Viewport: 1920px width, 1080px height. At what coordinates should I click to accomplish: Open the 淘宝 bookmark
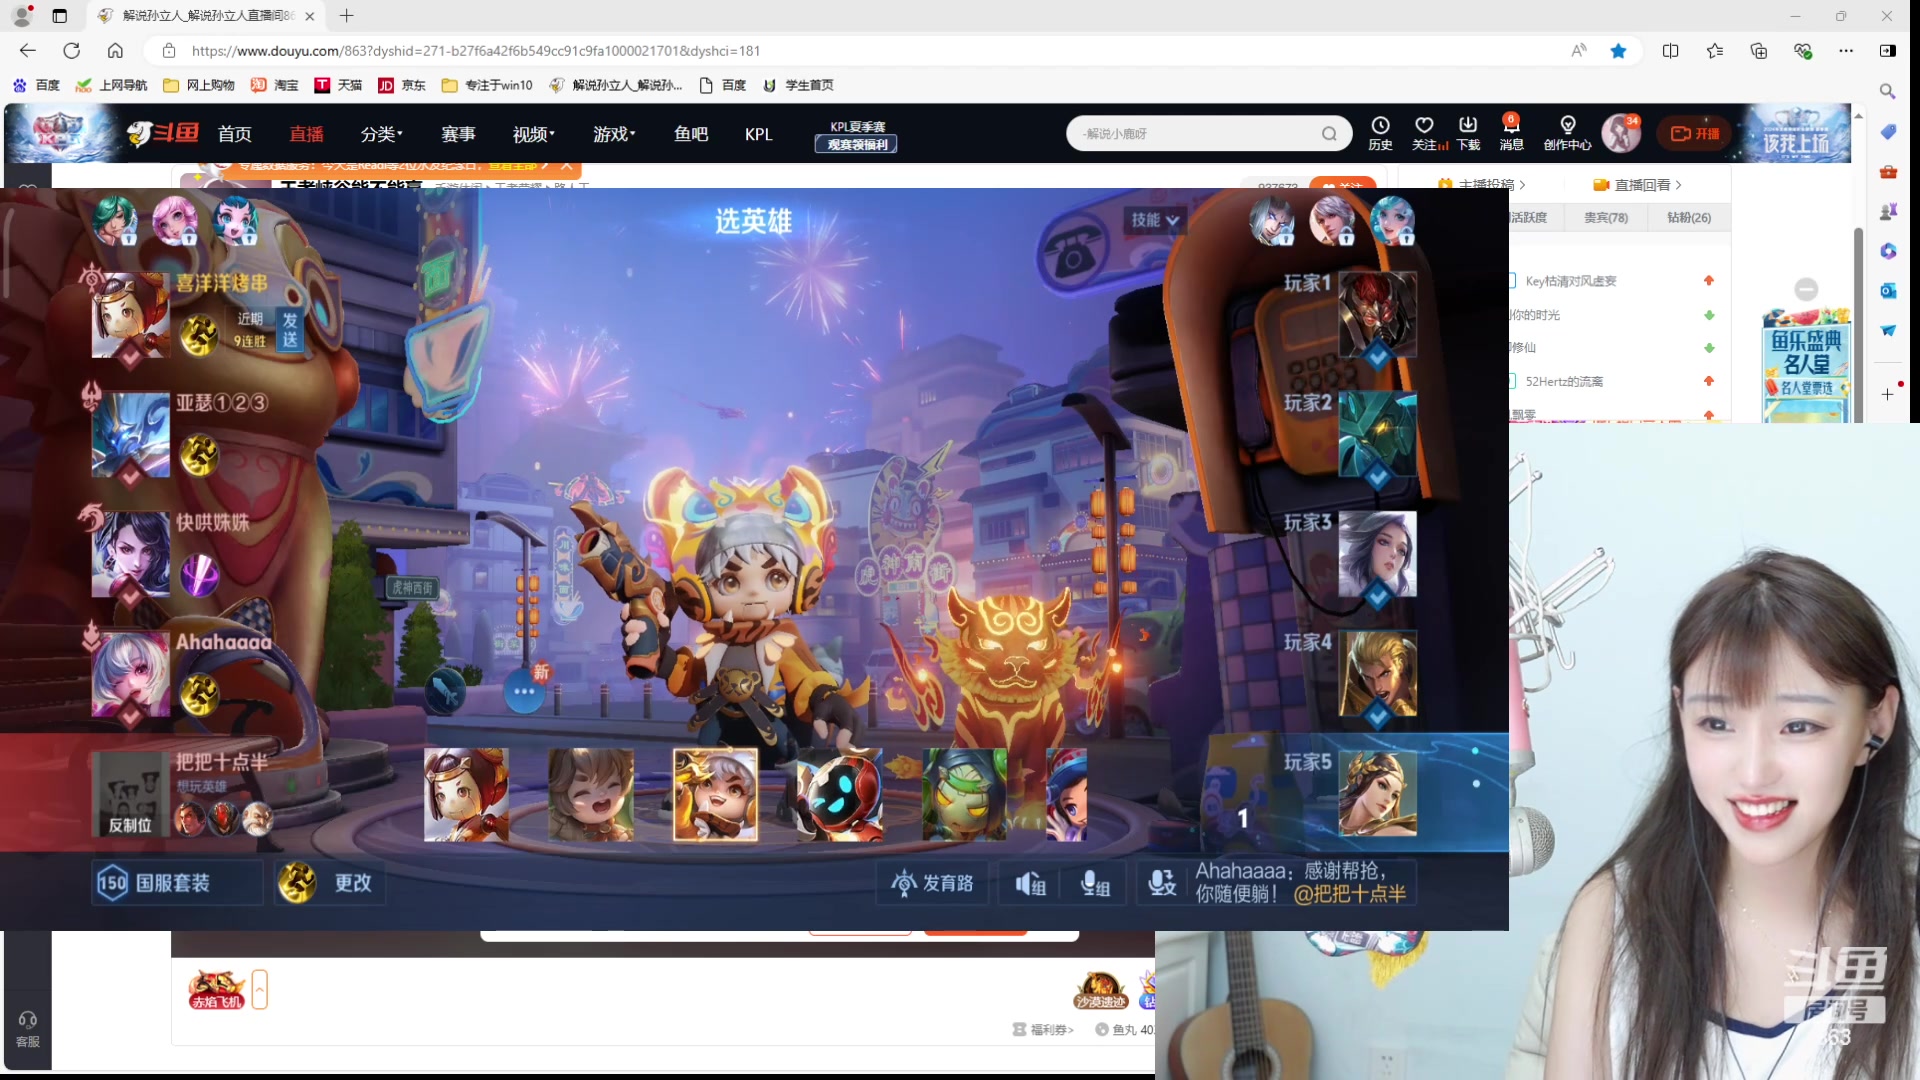coord(275,85)
